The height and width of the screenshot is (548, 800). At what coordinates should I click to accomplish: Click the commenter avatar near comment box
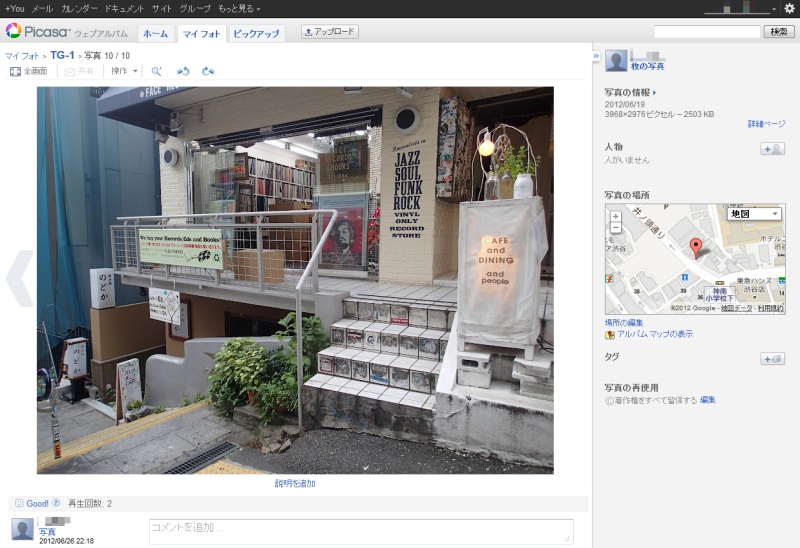click(x=22, y=529)
